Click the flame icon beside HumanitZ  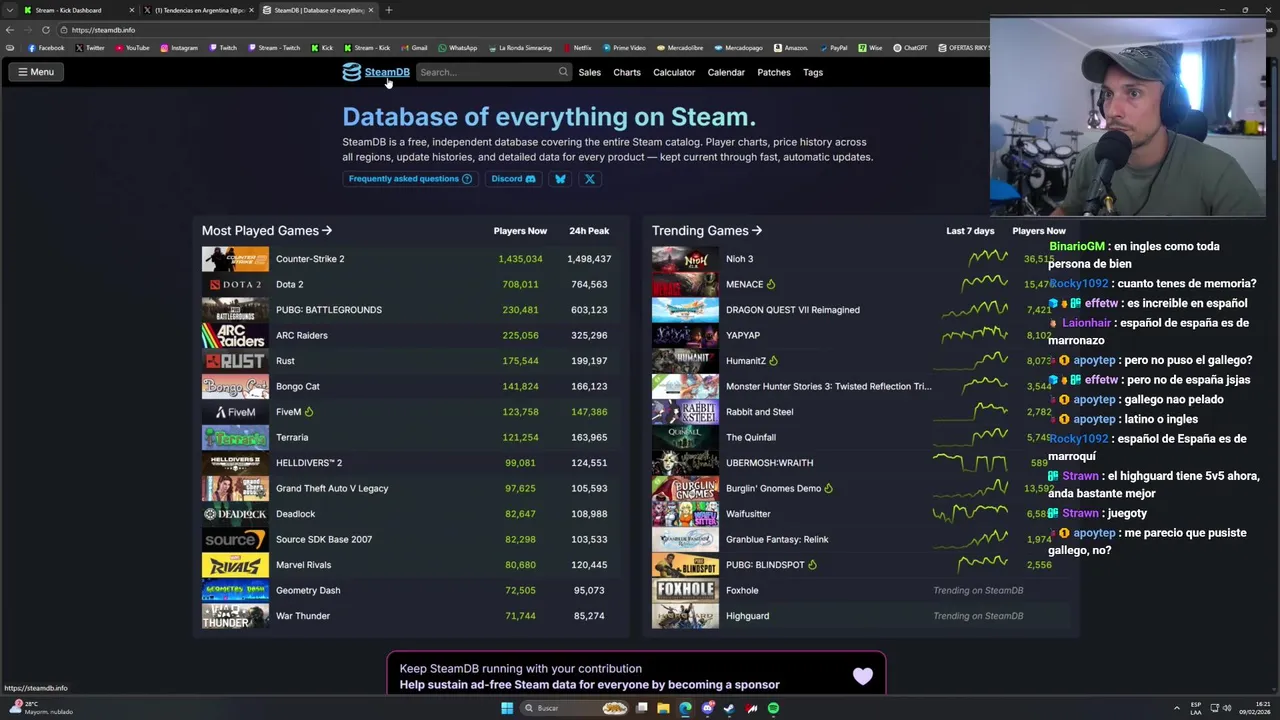coord(774,361)
